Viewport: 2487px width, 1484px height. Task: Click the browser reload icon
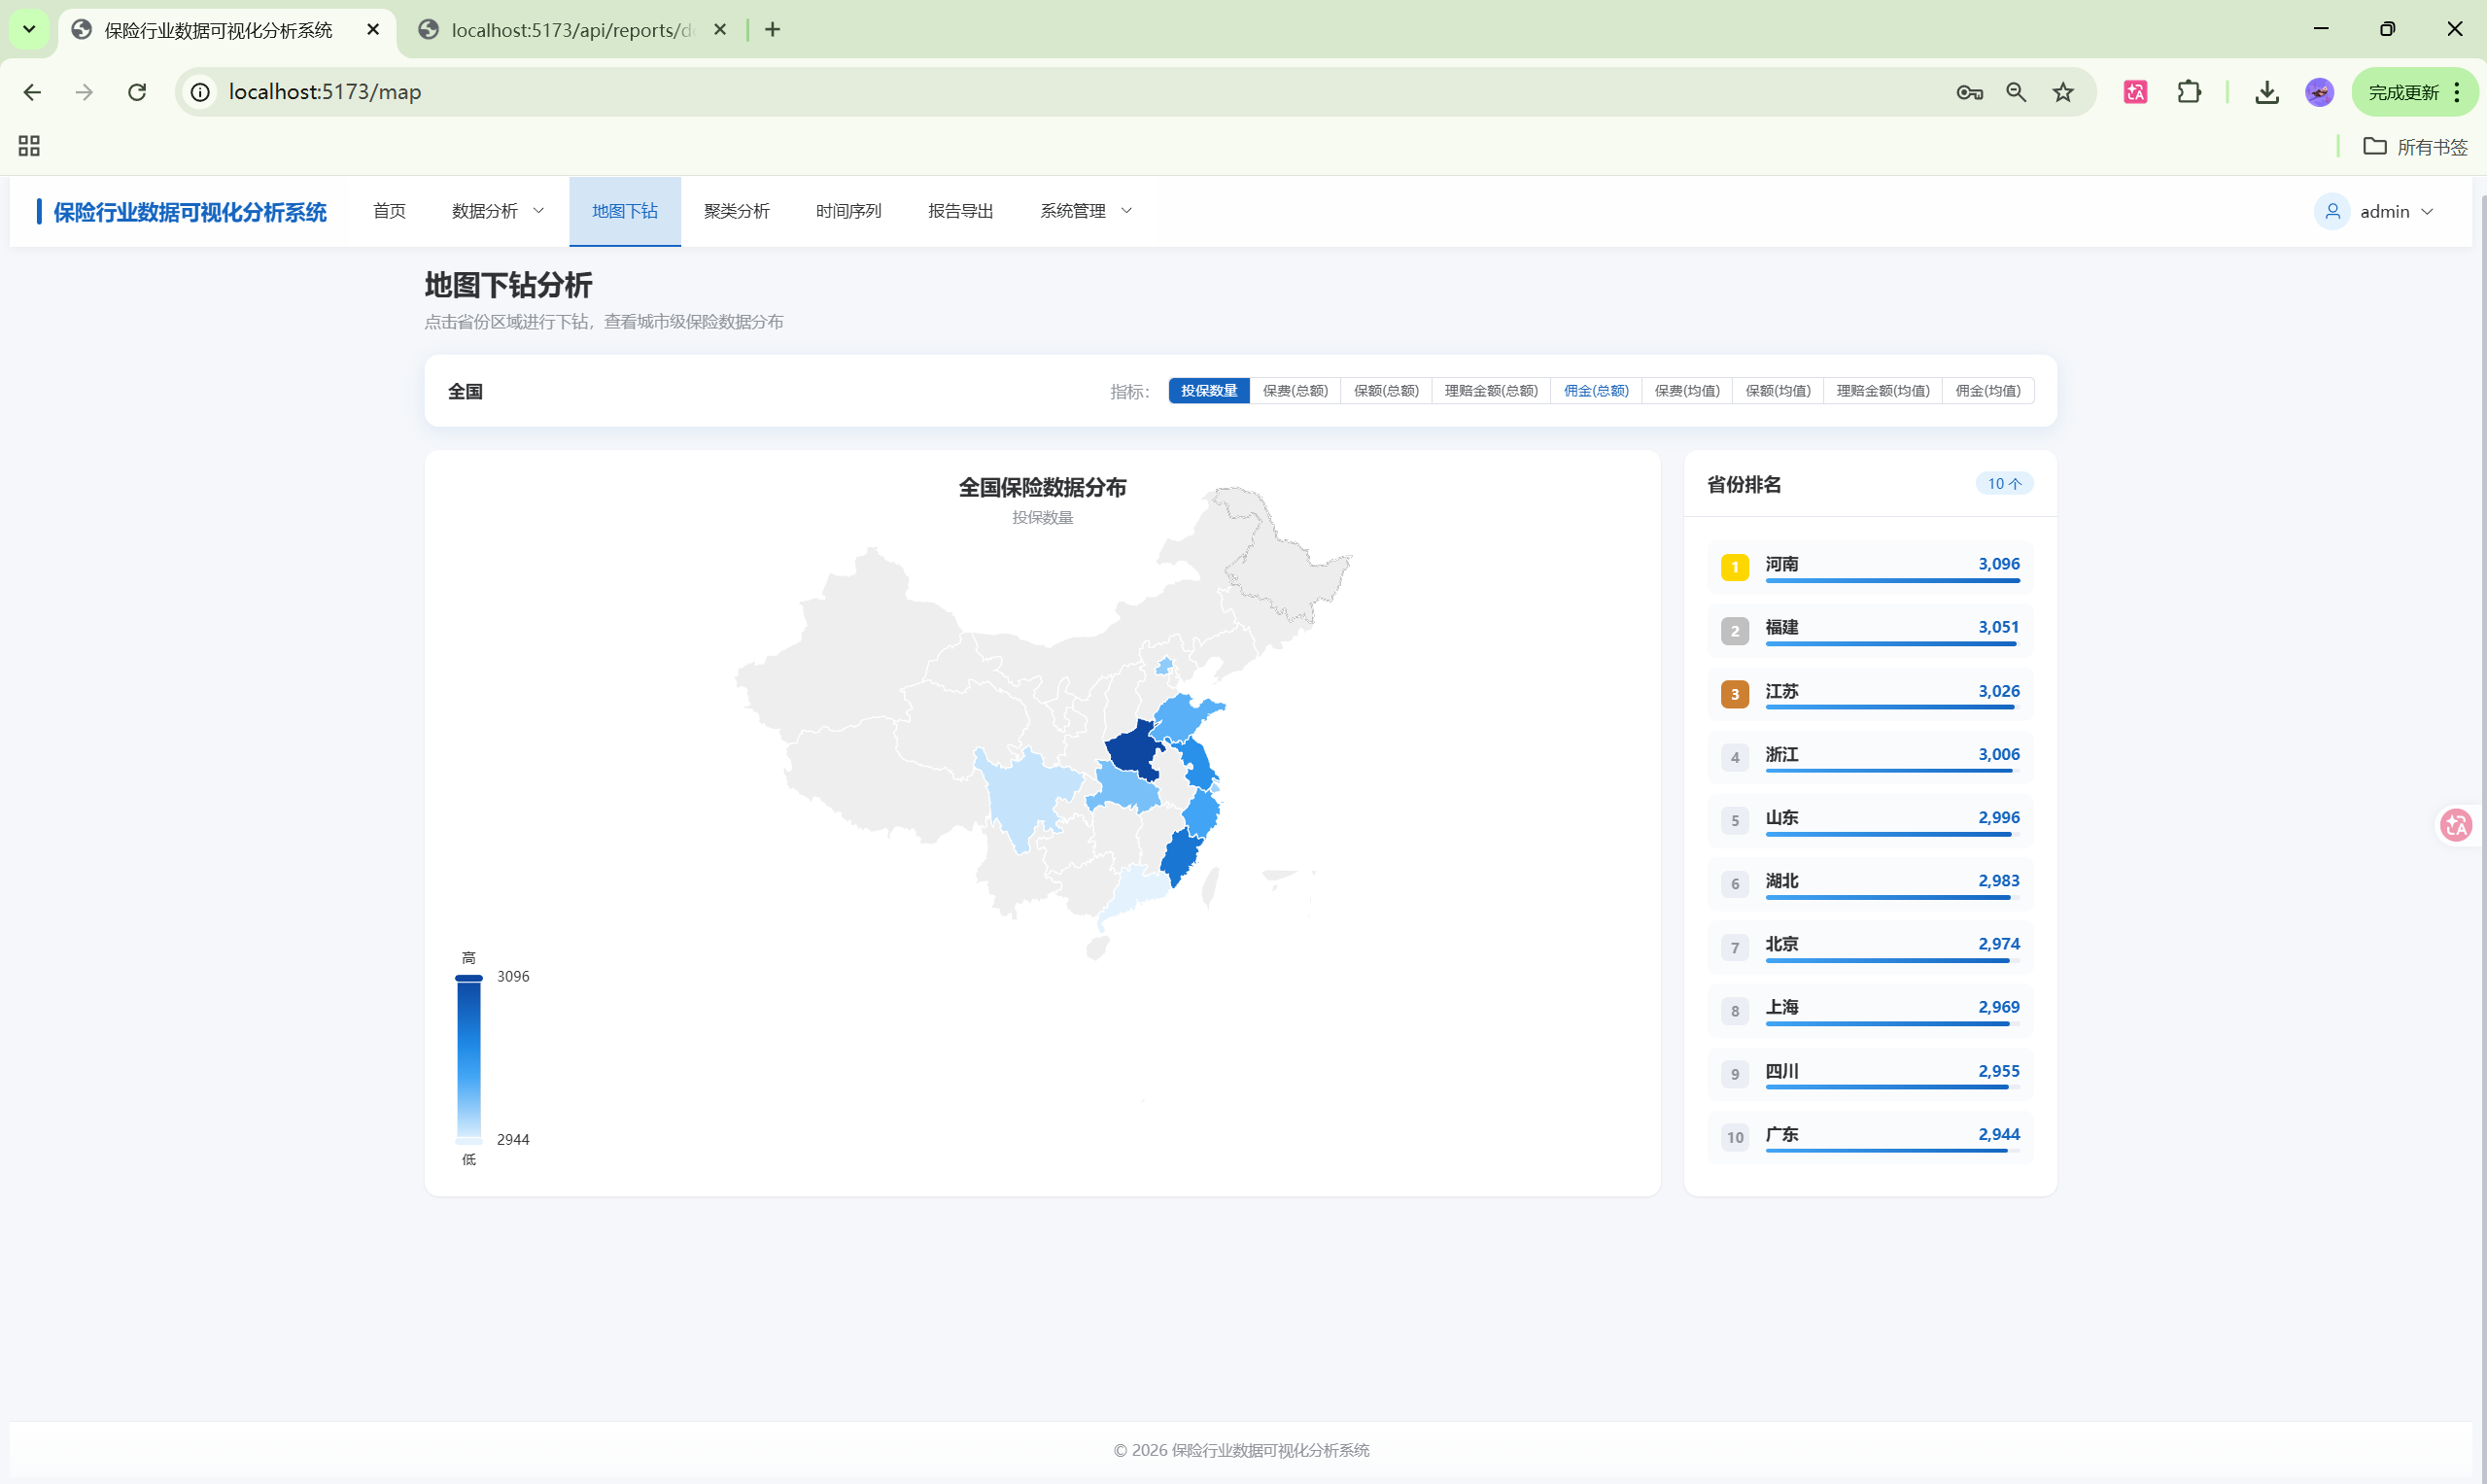click(137, 92)
